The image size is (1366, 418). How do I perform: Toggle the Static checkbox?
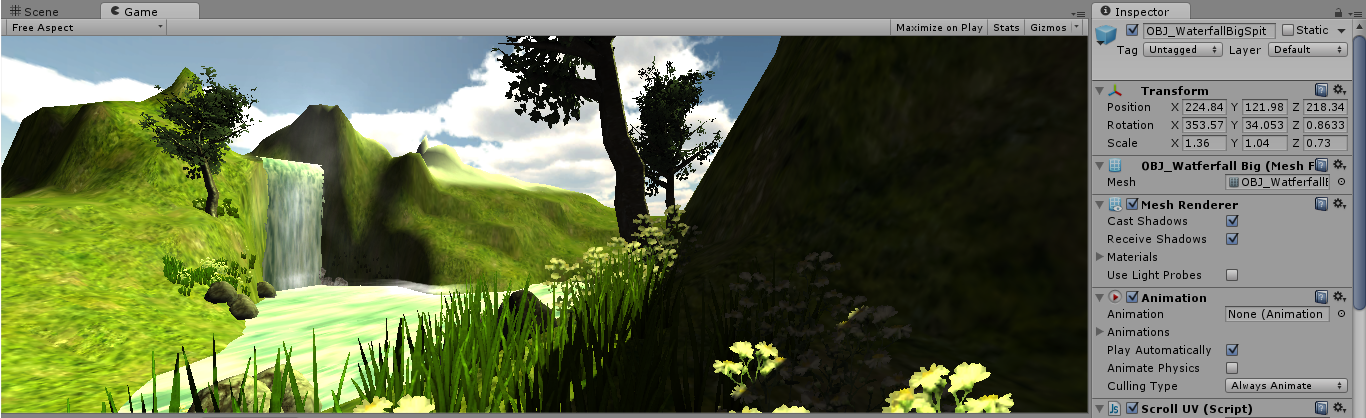pyautogui.click(x=1288, y=30)
